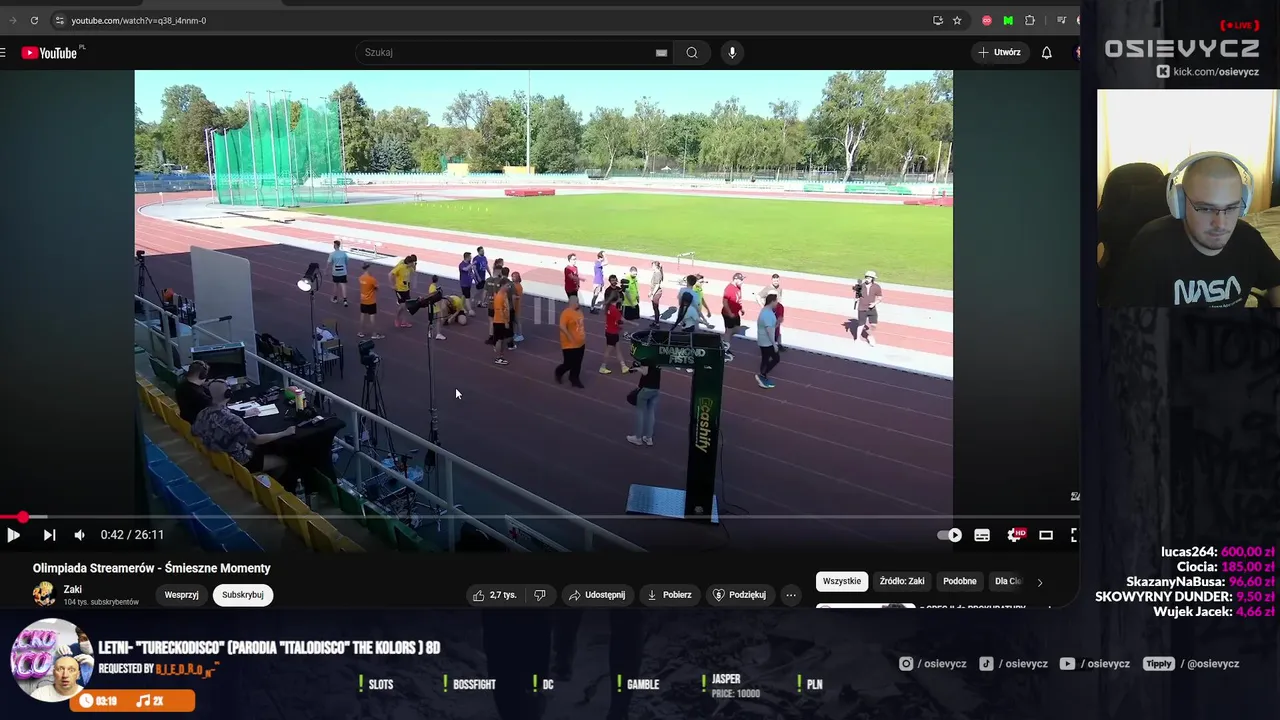Click the Wesprzyj join button
The width and height of the screenshot is (1280, 720).
click(x=181, y=594)
